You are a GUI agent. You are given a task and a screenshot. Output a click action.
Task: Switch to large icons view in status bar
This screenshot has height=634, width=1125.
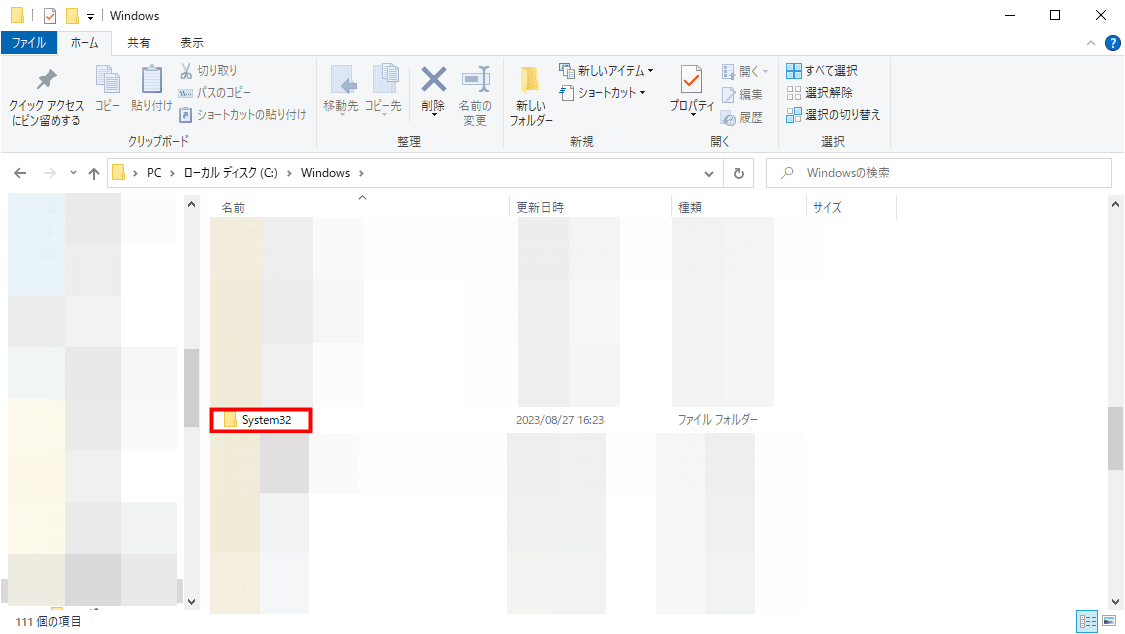1110,621
